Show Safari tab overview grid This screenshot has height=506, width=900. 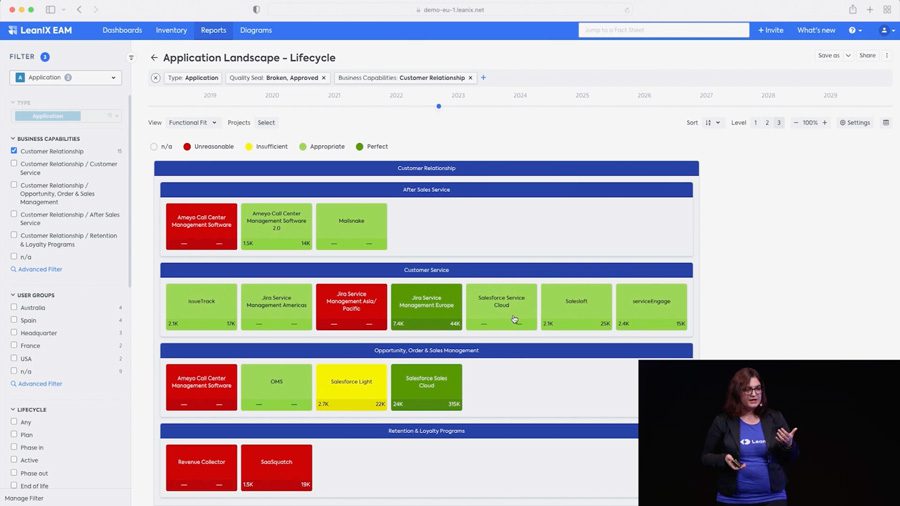pyautogui.click(x=887, y=10)
